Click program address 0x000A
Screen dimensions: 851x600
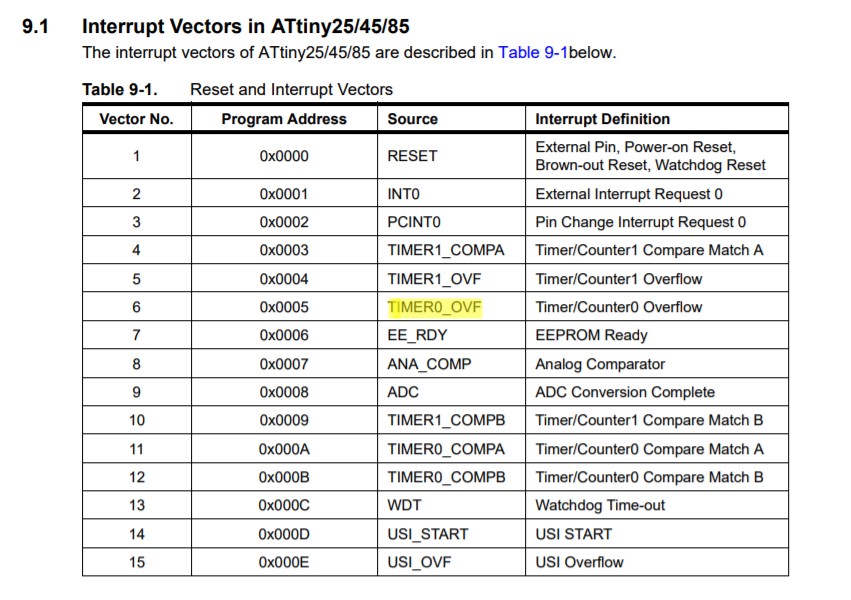pos(284,449)
